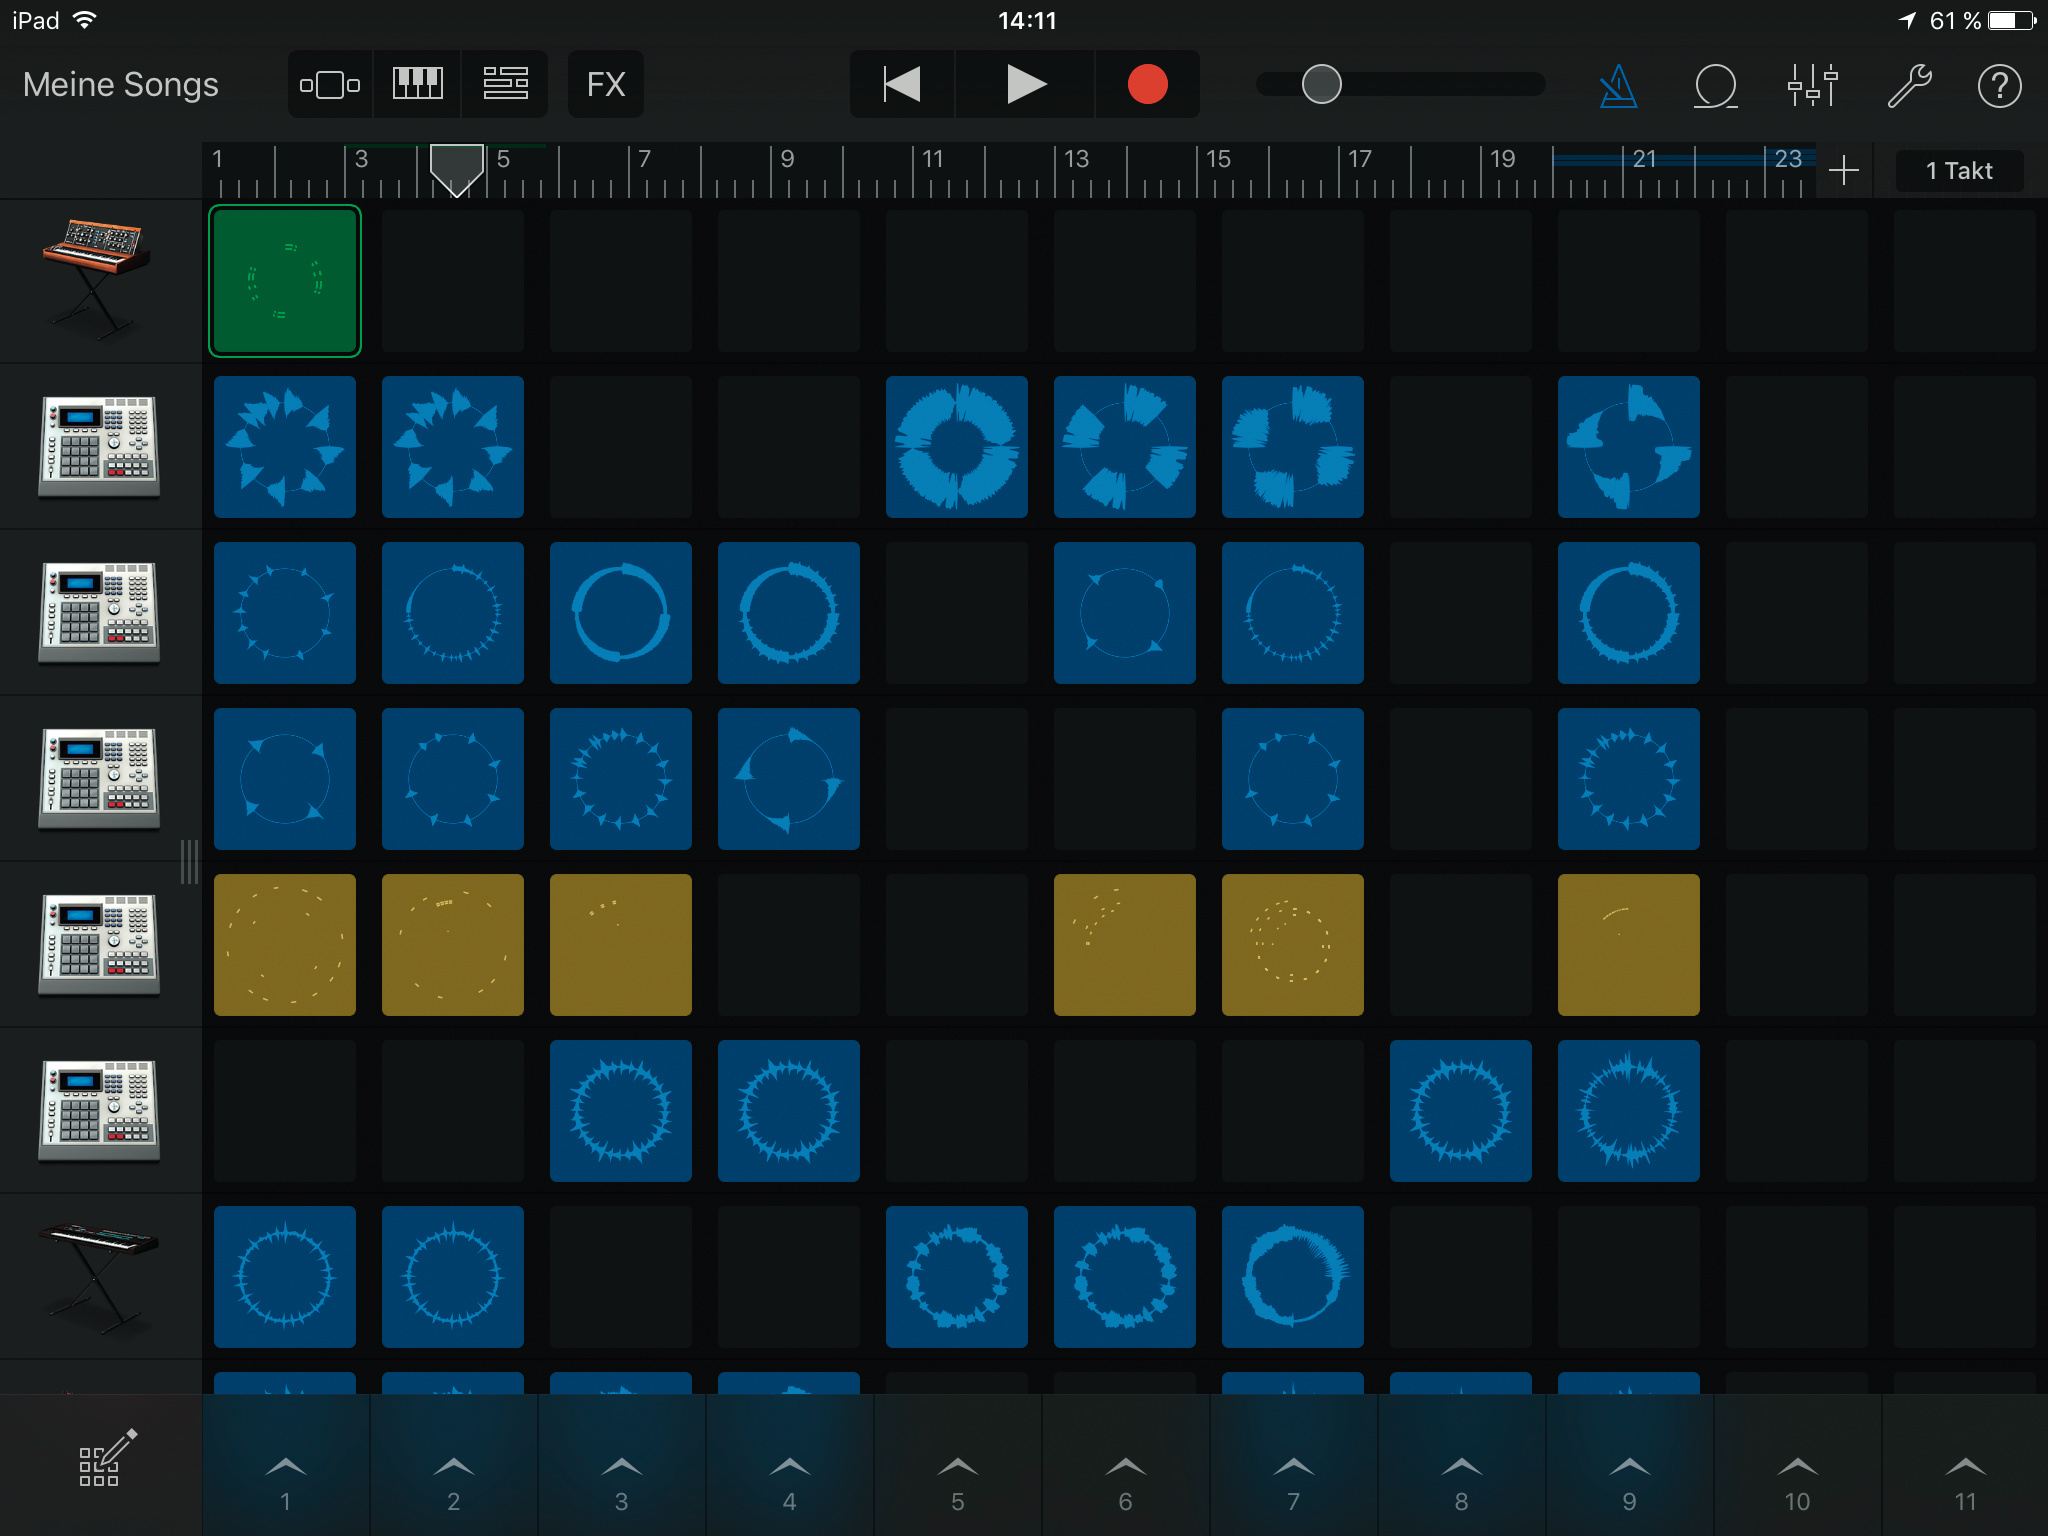Toggle the green synth loop cell
Image resolution: width=2048 pixels, height=1536 pixels.
285,281
